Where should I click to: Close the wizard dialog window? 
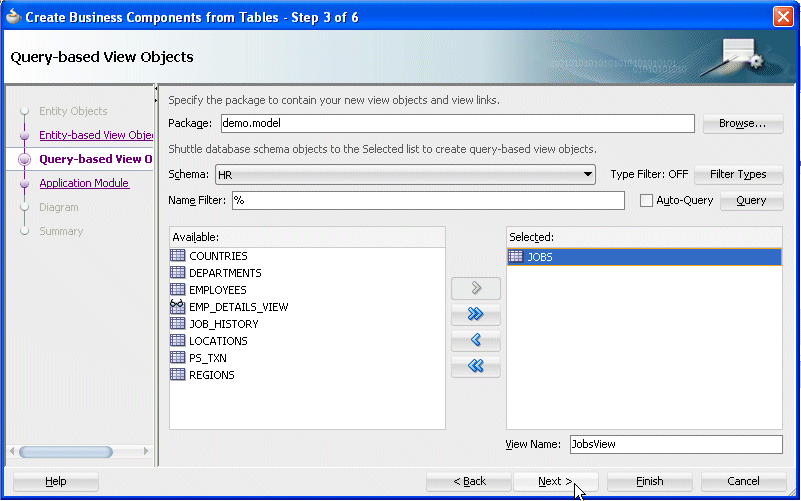point(783,16)
